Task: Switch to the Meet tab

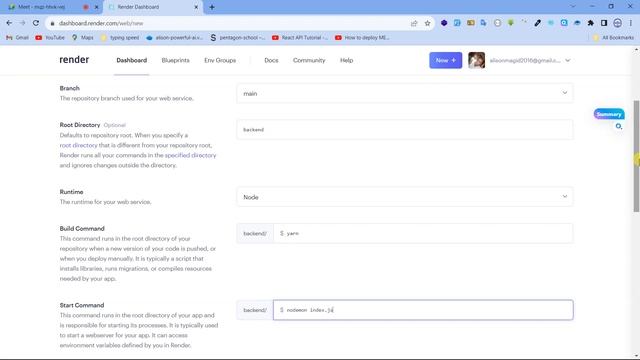Action: pyautogui.click(x=46, y=7)
